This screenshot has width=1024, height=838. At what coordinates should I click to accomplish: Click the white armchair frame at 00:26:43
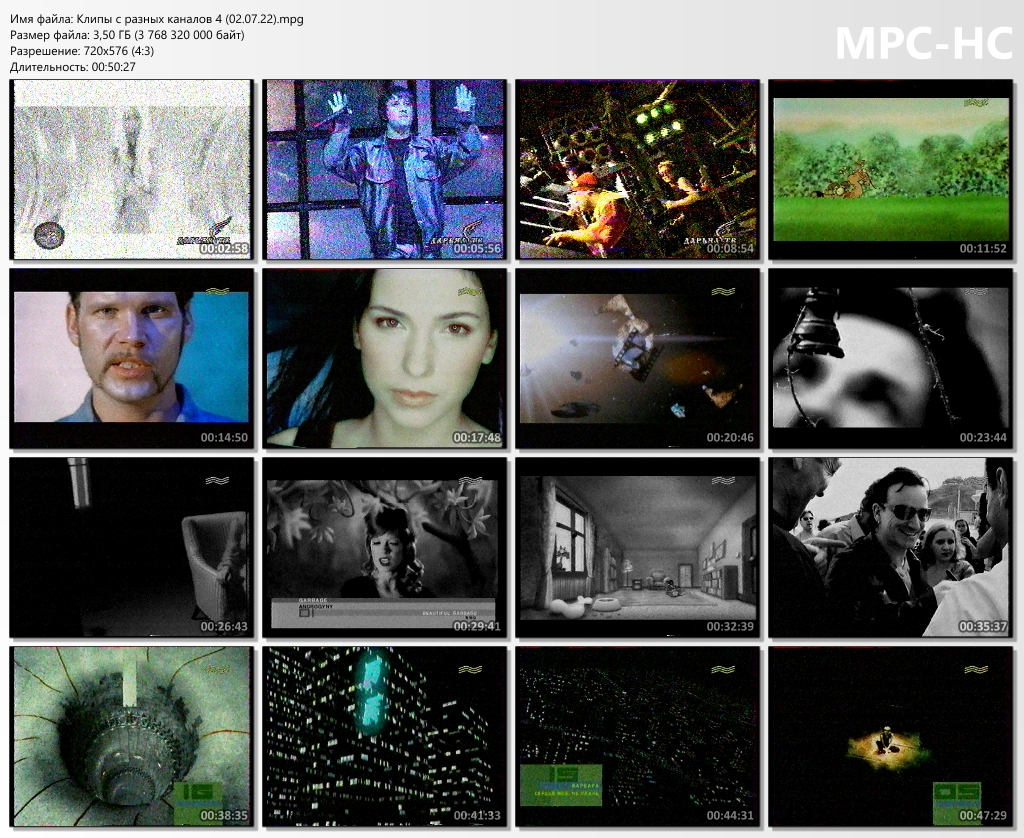[x=131, y=547]
